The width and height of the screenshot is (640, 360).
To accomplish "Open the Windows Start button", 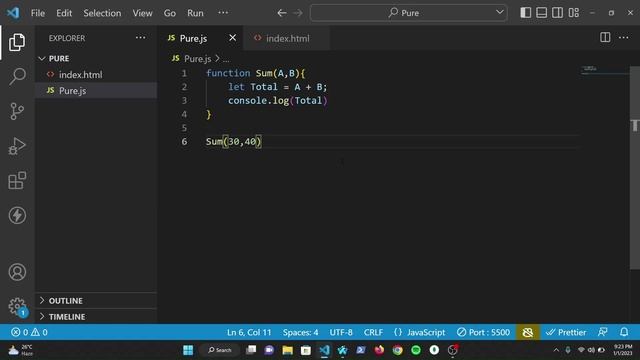I will tap(188, 350).
